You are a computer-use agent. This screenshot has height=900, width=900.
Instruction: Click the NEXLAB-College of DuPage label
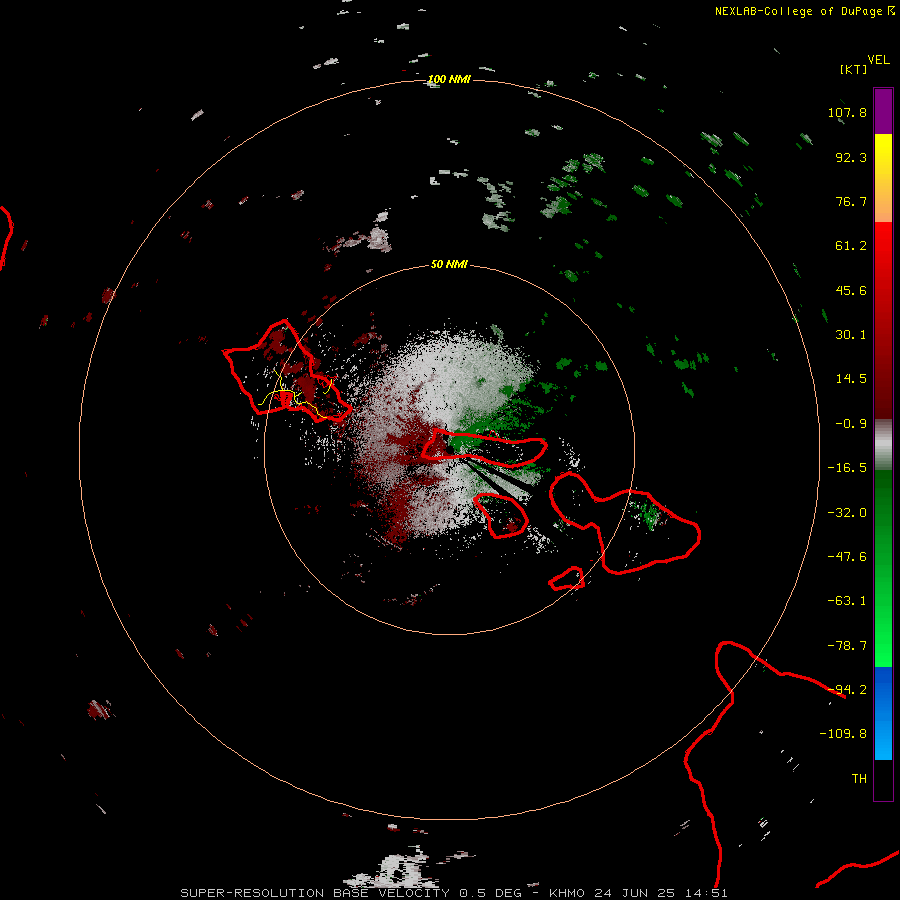800,11
